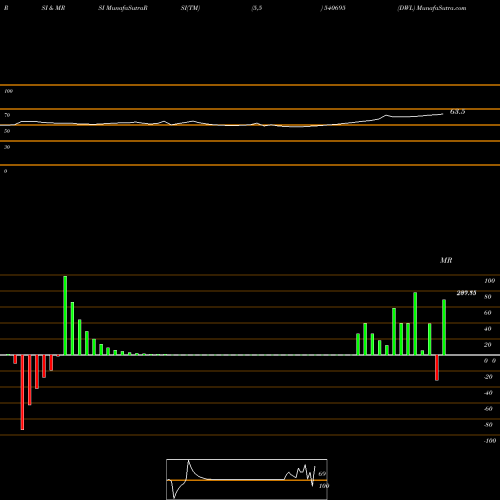This screenshot has width=500, height=500.
Task: Click the 'SI & MR' header text
Action: (53, 8)
